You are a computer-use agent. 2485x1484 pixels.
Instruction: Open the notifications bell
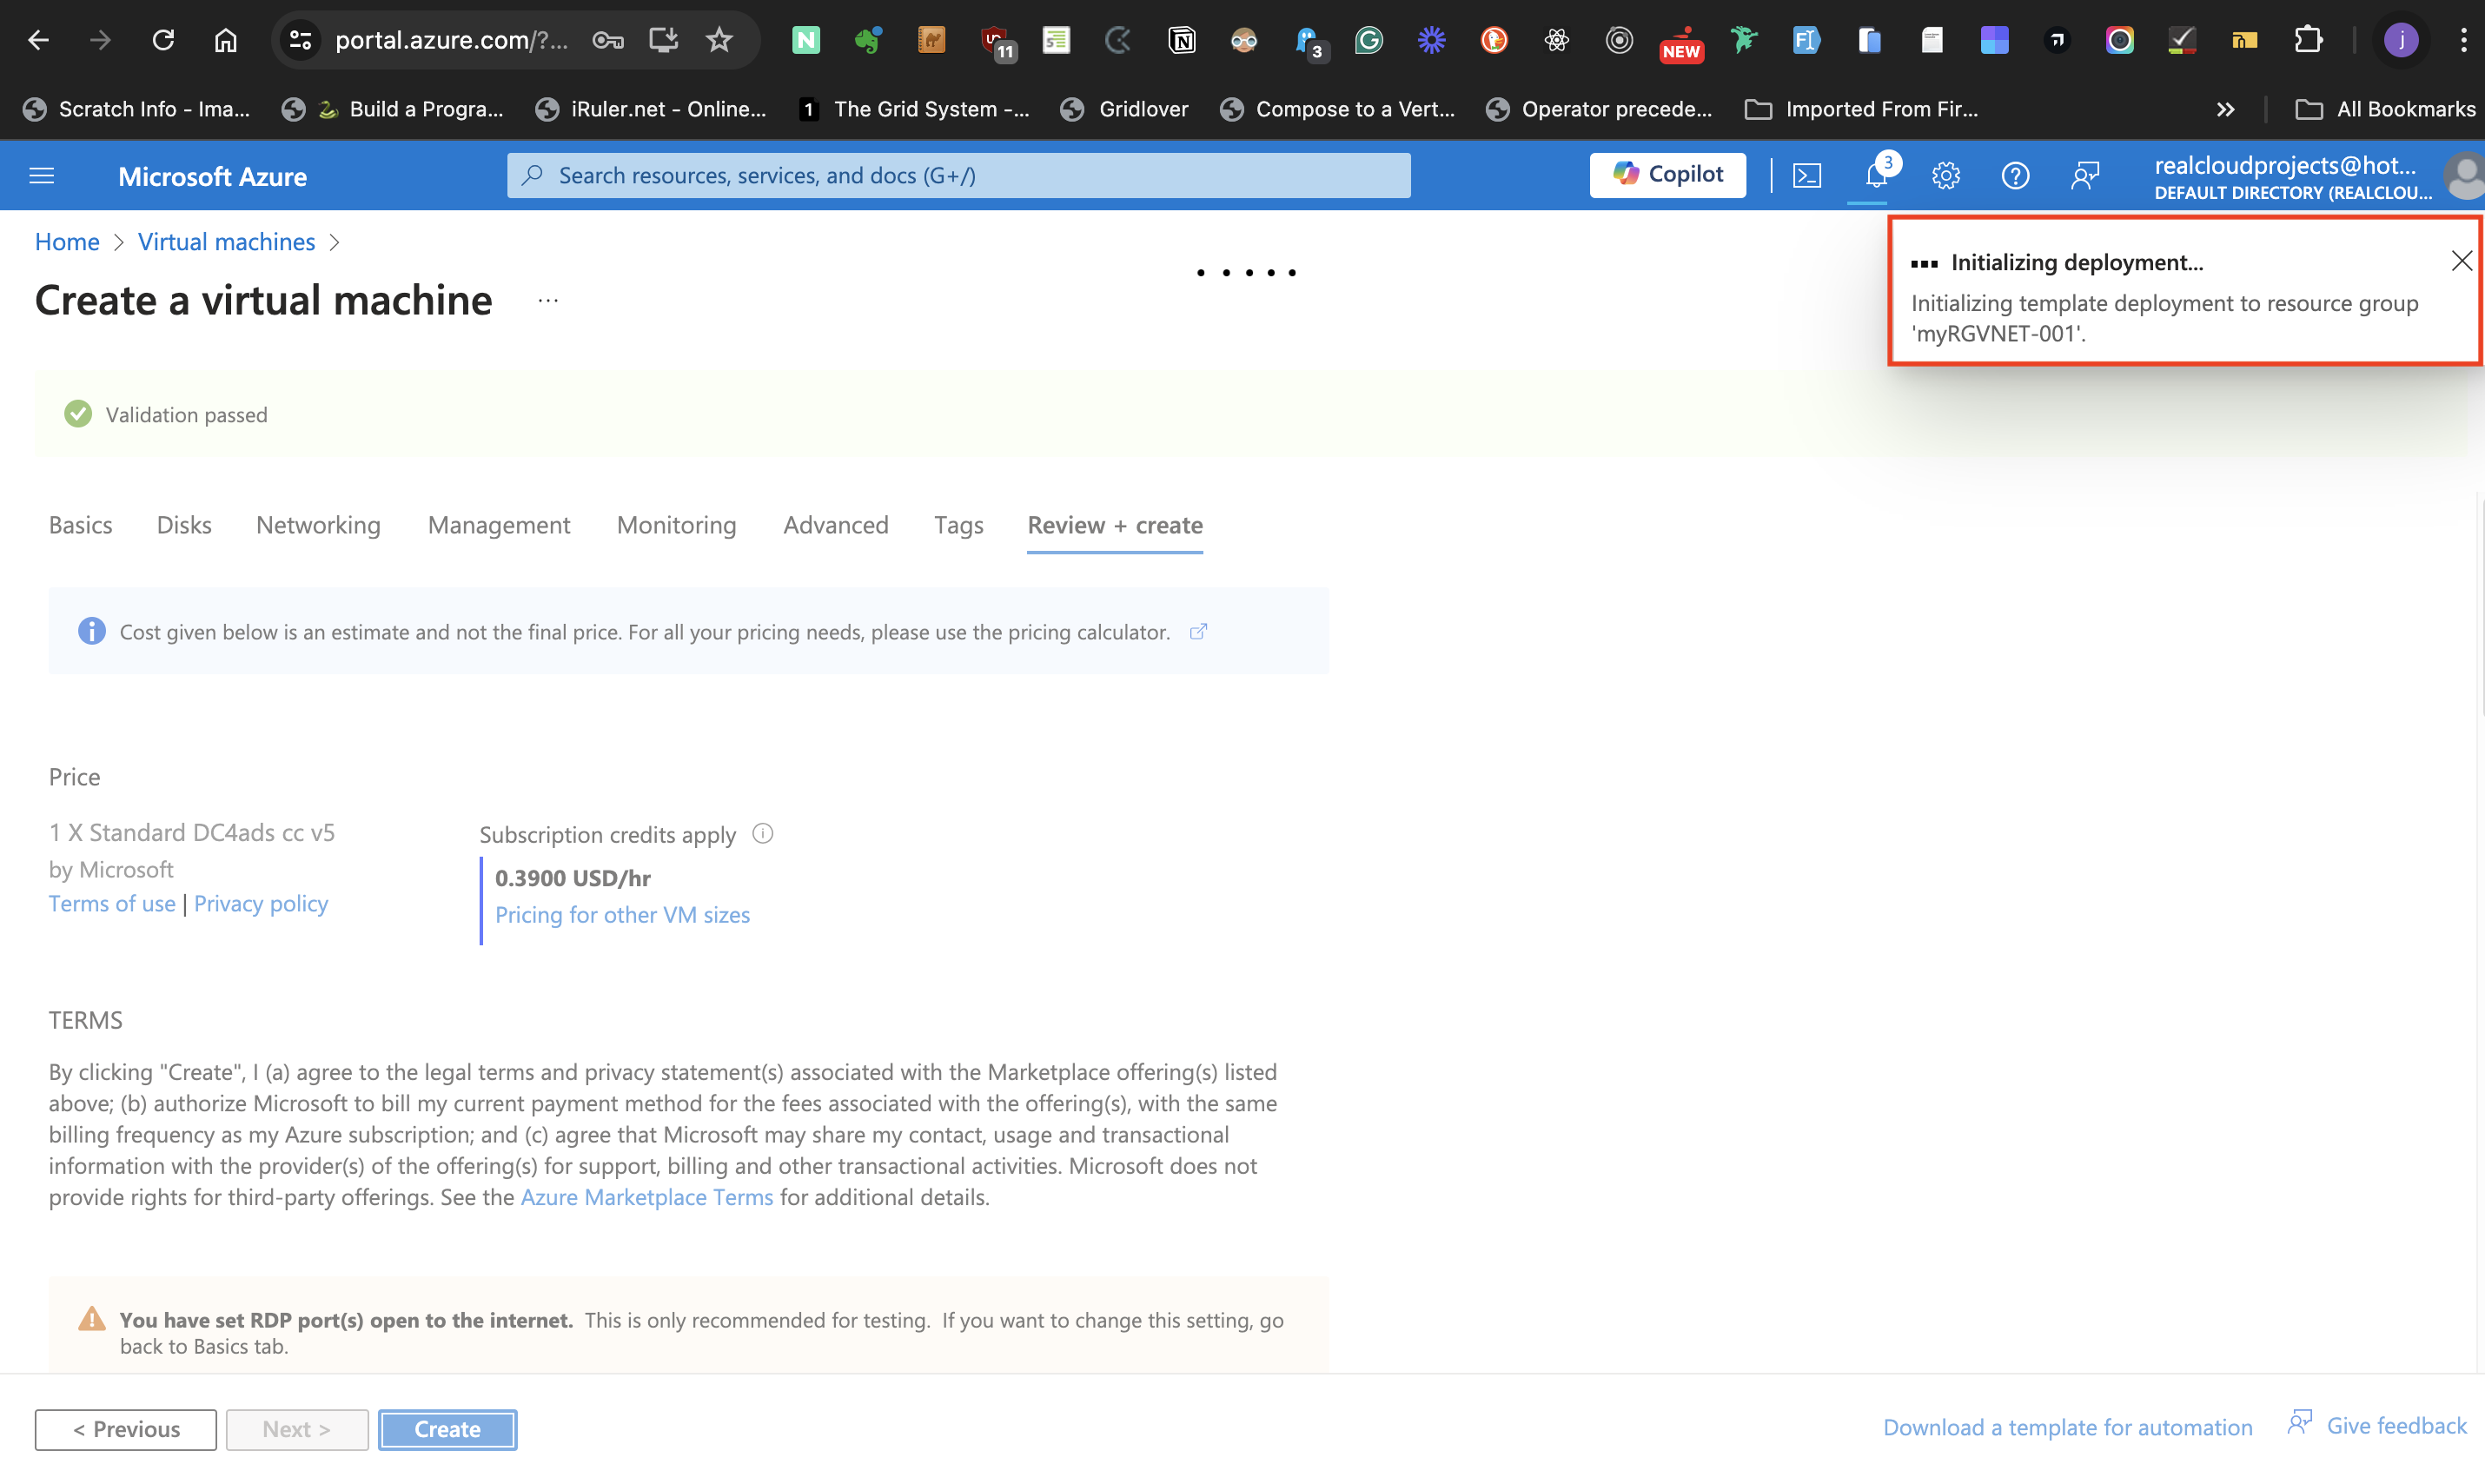[x=1875, y=176]
